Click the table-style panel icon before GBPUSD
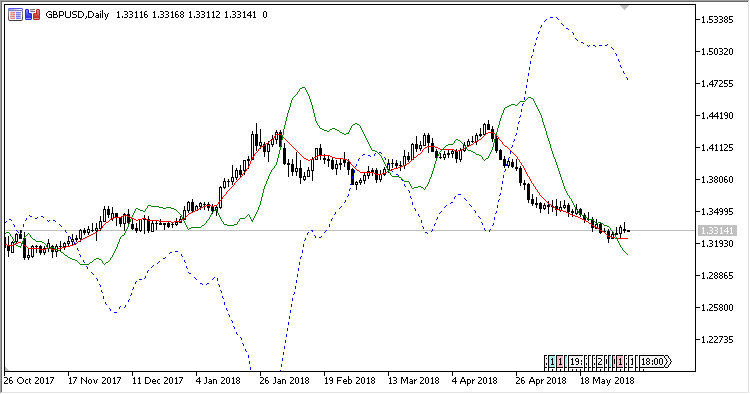The height and width of the screenshot is (394, 750). click(15, 15)
